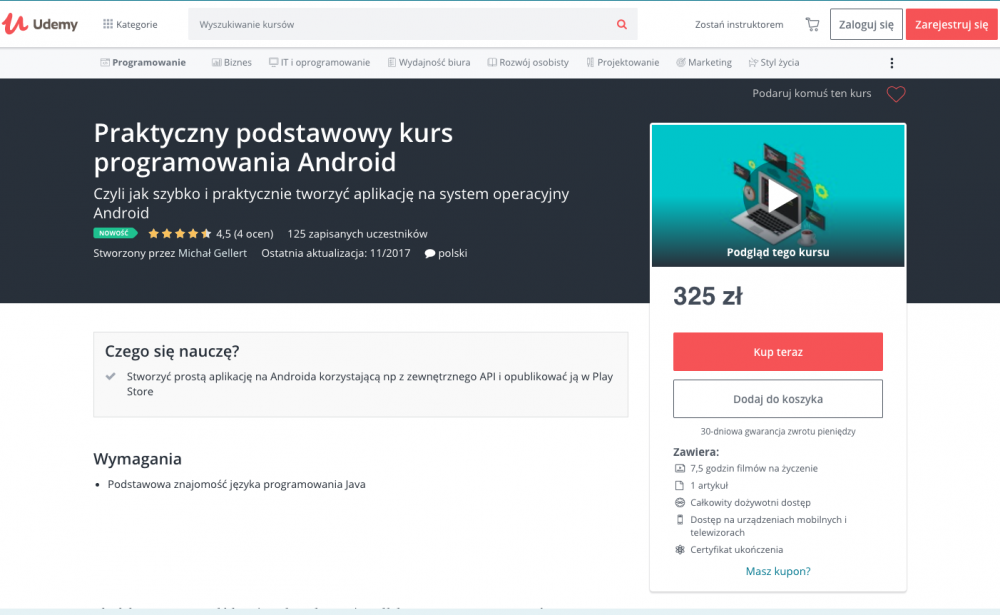Click the article document icon
The width and height of the screenshot is (1000, 615).
[x=680, y=485]
